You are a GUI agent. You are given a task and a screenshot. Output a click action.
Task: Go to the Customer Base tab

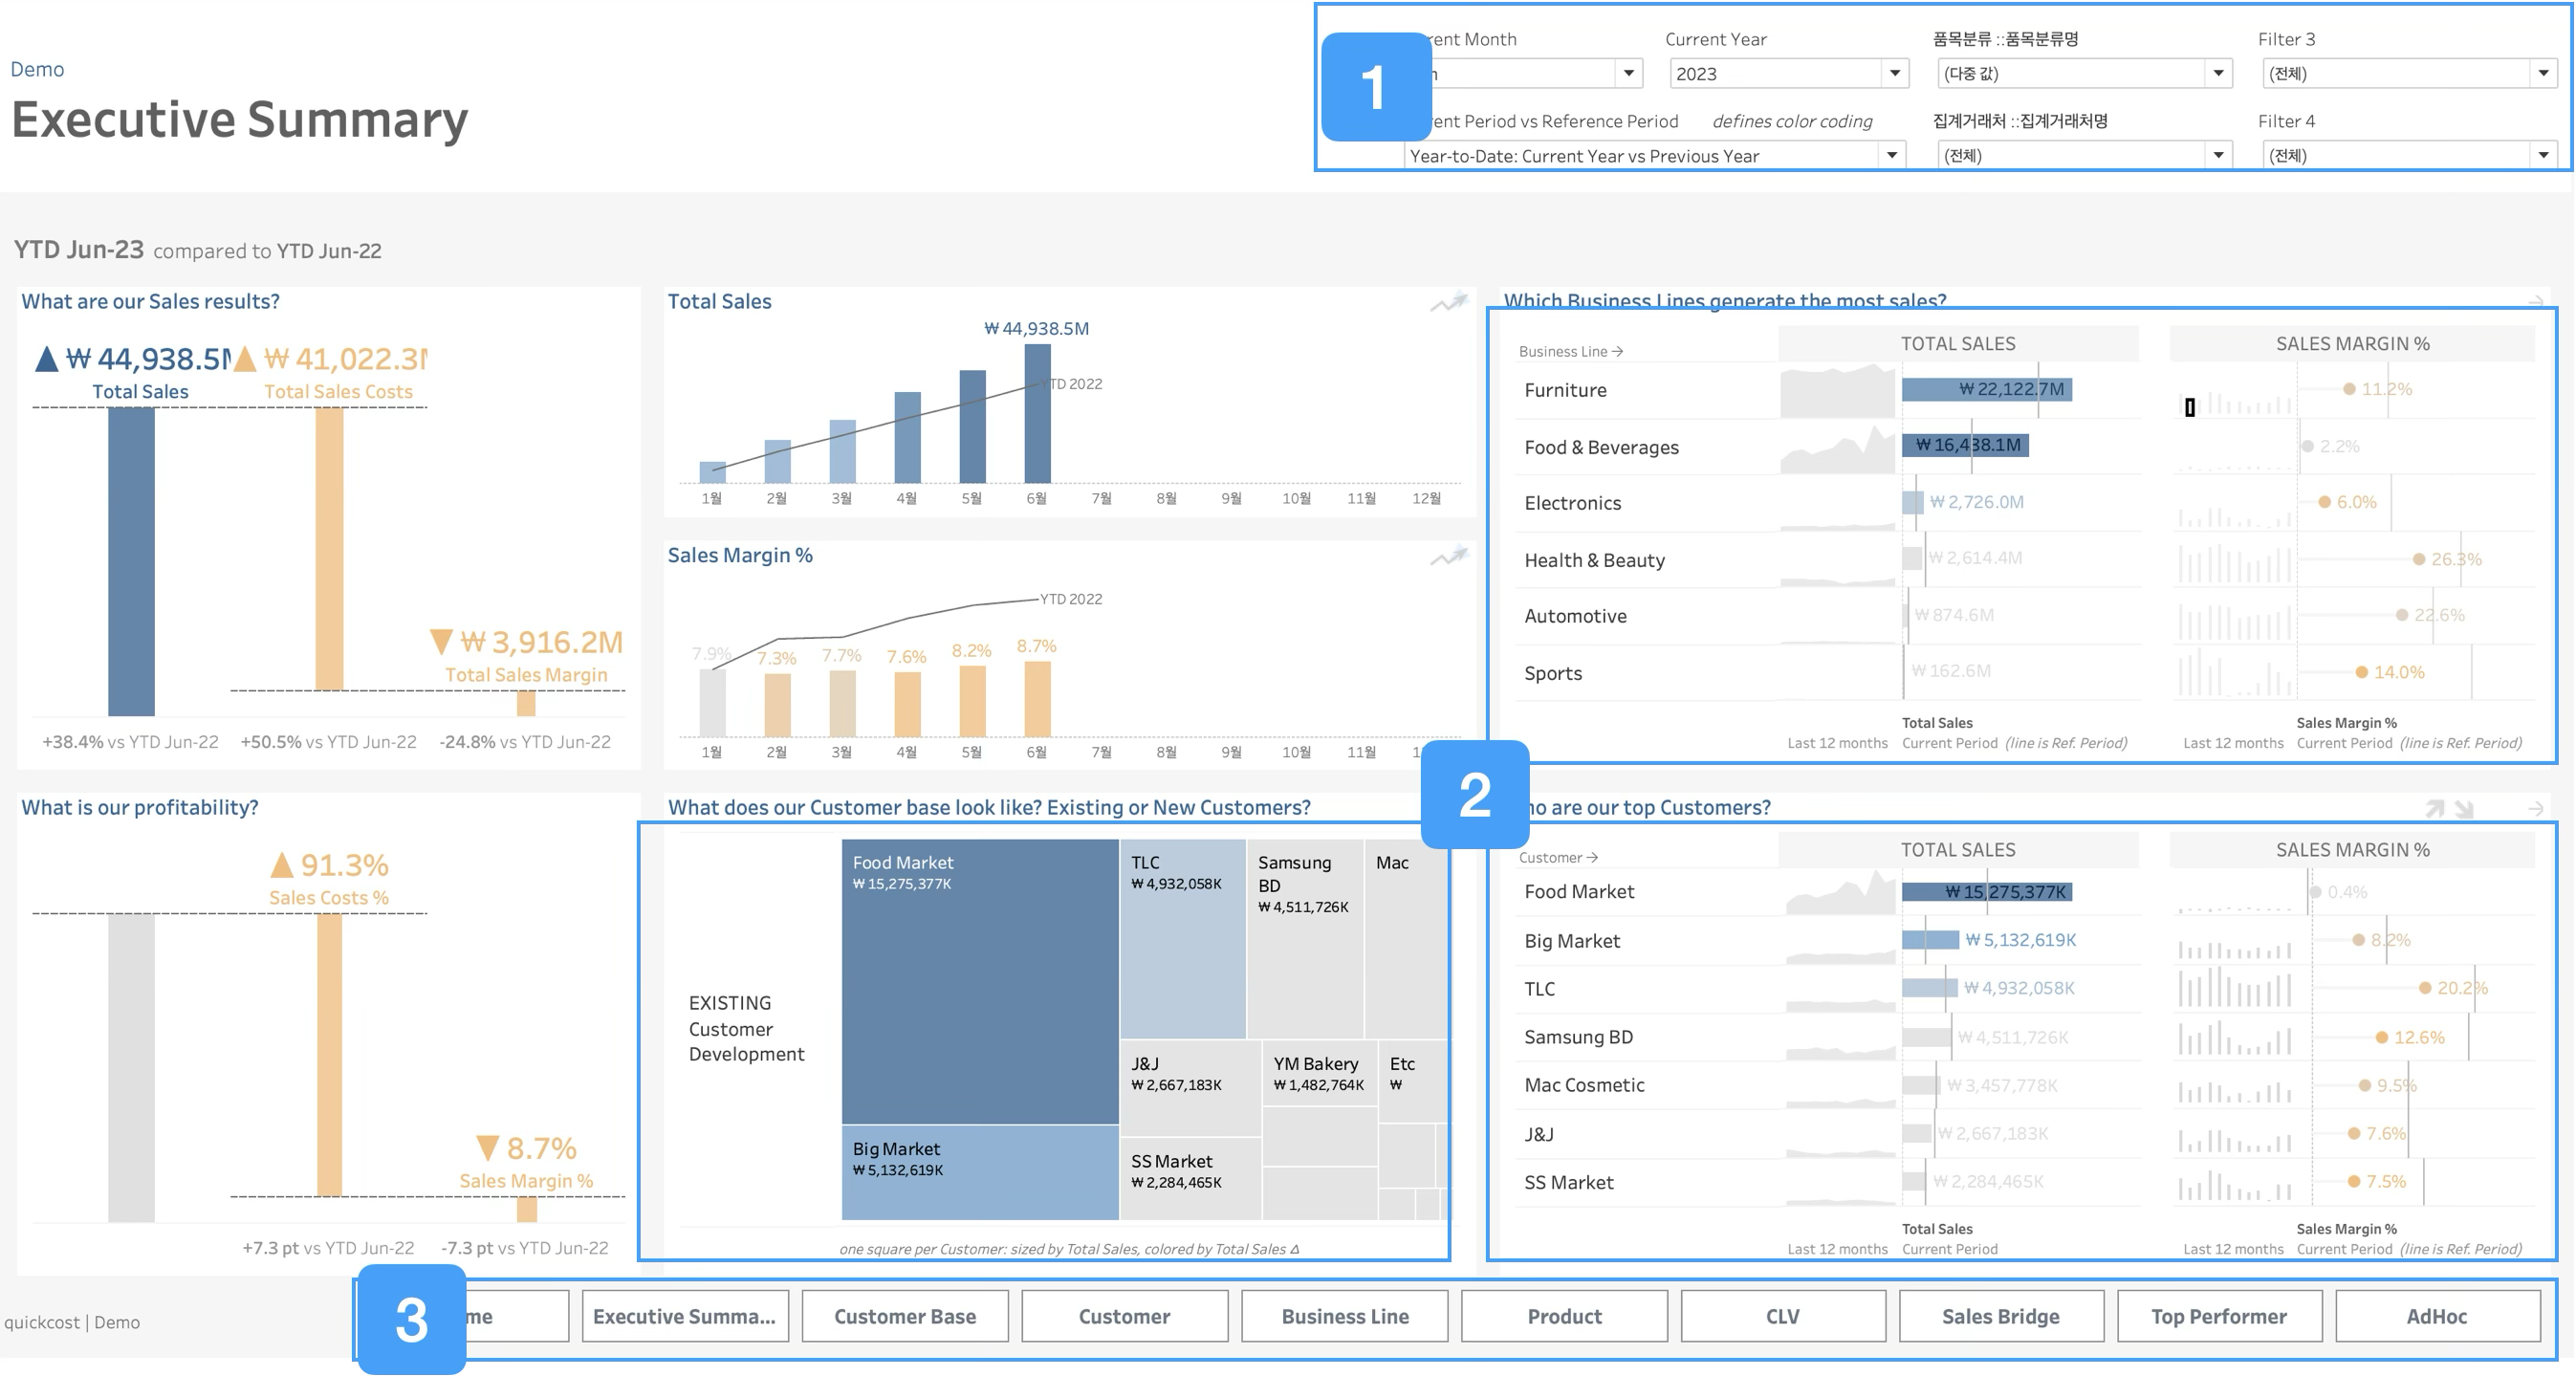pyautogui.click(x=905, y=1316)
